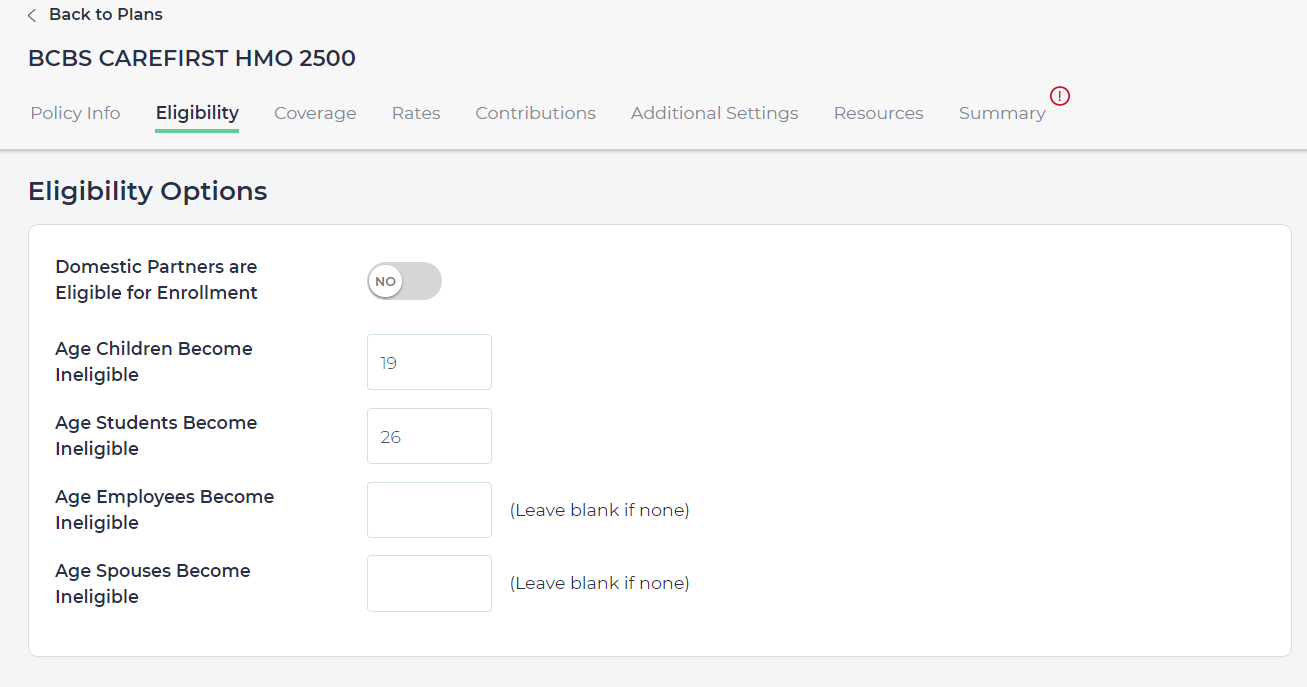Image resolution: width=1307 pixels, height=687 pixels.
Task: Go back via Back to Plans link
Action: tap(105, 15)
